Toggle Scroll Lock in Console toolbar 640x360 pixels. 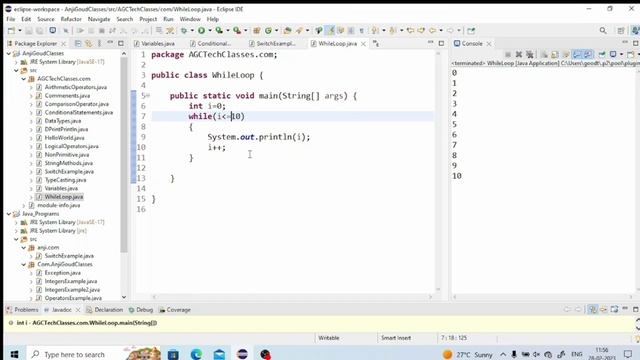[555, 54]
